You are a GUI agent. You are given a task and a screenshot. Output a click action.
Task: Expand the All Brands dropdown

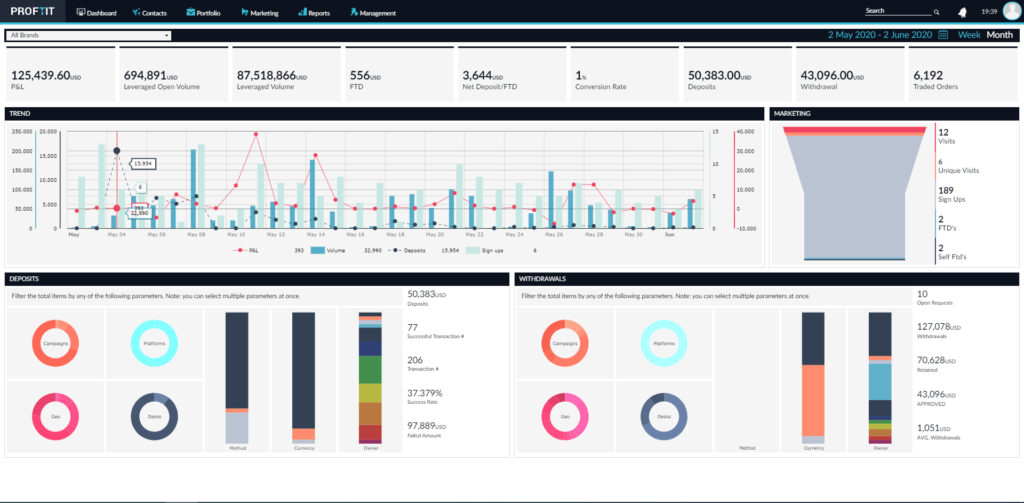(x=88, y=35)
